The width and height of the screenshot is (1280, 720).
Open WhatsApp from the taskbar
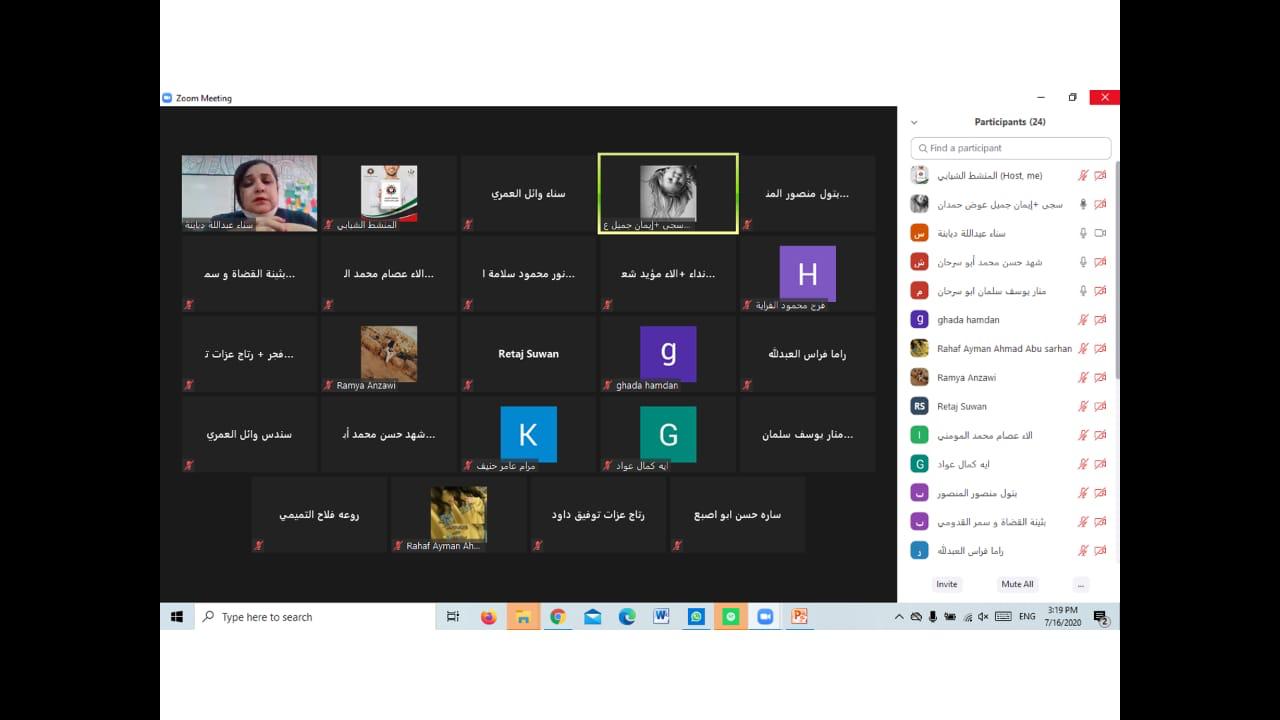pyautogui.click(x=696, y=617)
